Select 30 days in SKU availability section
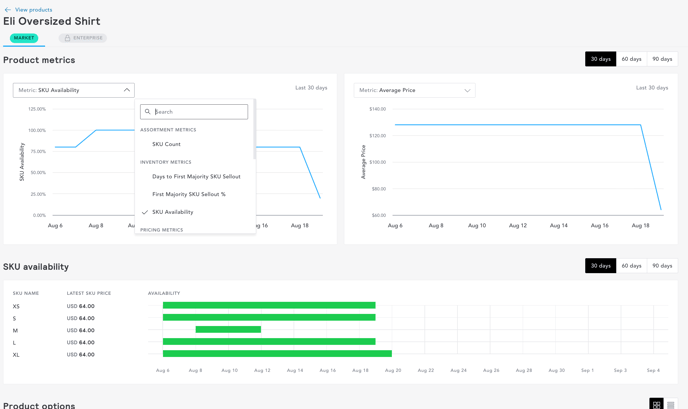Viewport: 688px width, 409px height. tap(600, 266)
